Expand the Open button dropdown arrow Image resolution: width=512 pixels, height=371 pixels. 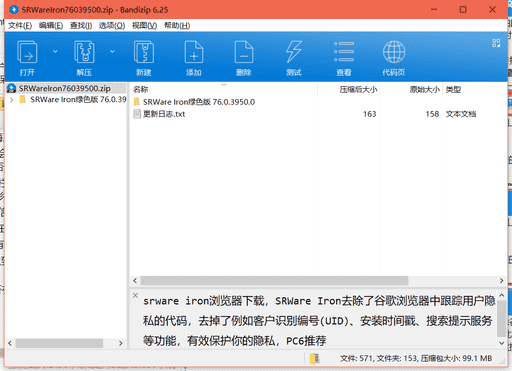[55, 51]
